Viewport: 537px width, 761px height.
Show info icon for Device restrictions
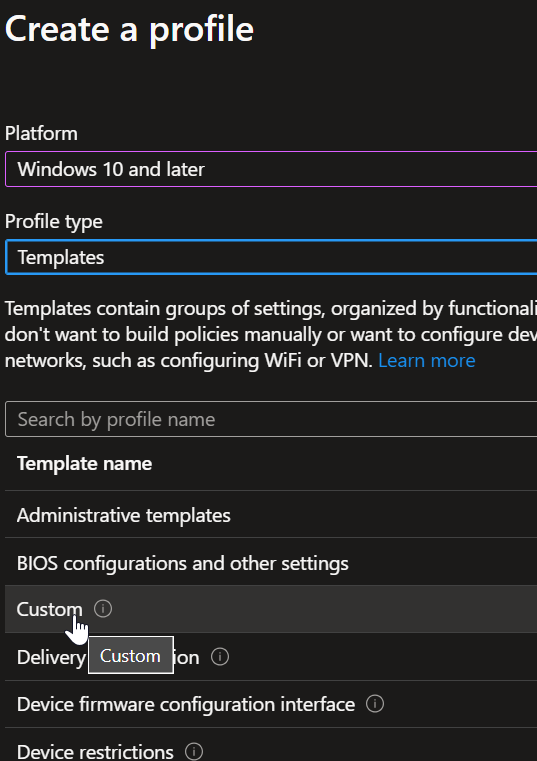click(194, 751)
